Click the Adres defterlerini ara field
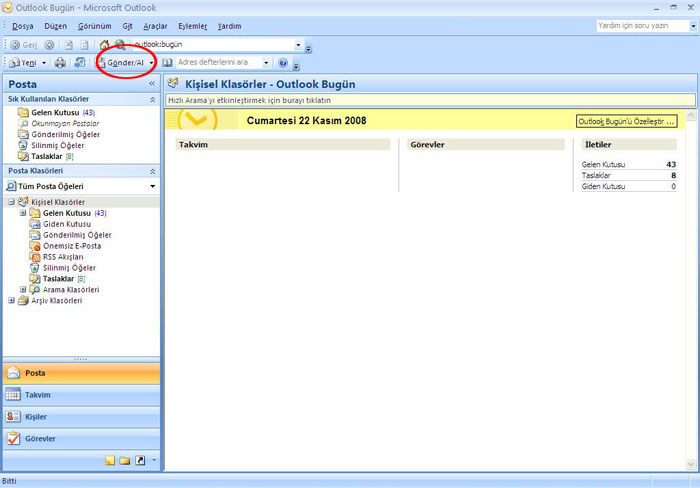Image resolution: width=700 pixels, height=488 pixels. [x=219, y=63]
